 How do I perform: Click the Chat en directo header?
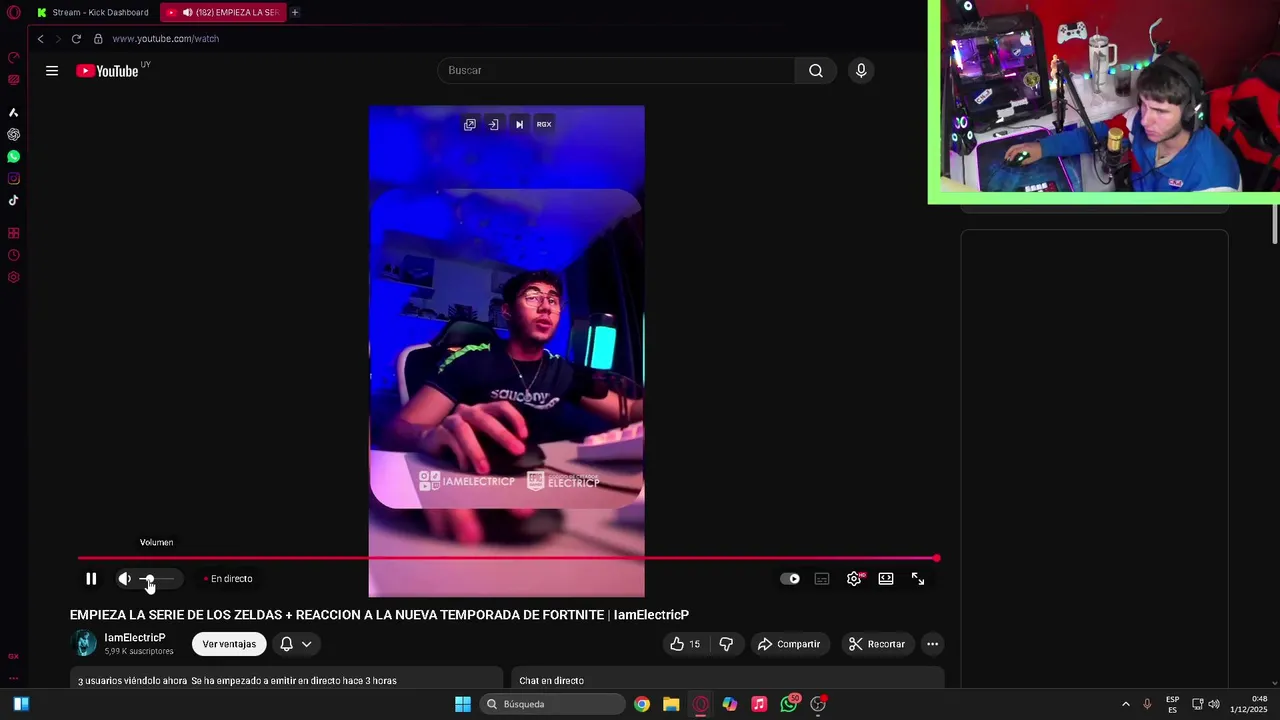[x=552, y=681]
